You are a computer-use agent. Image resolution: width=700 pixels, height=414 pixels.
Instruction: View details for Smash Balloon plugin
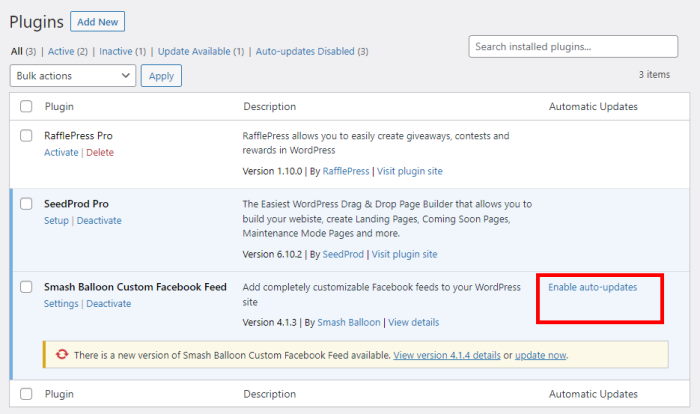(x=414, y=322)
